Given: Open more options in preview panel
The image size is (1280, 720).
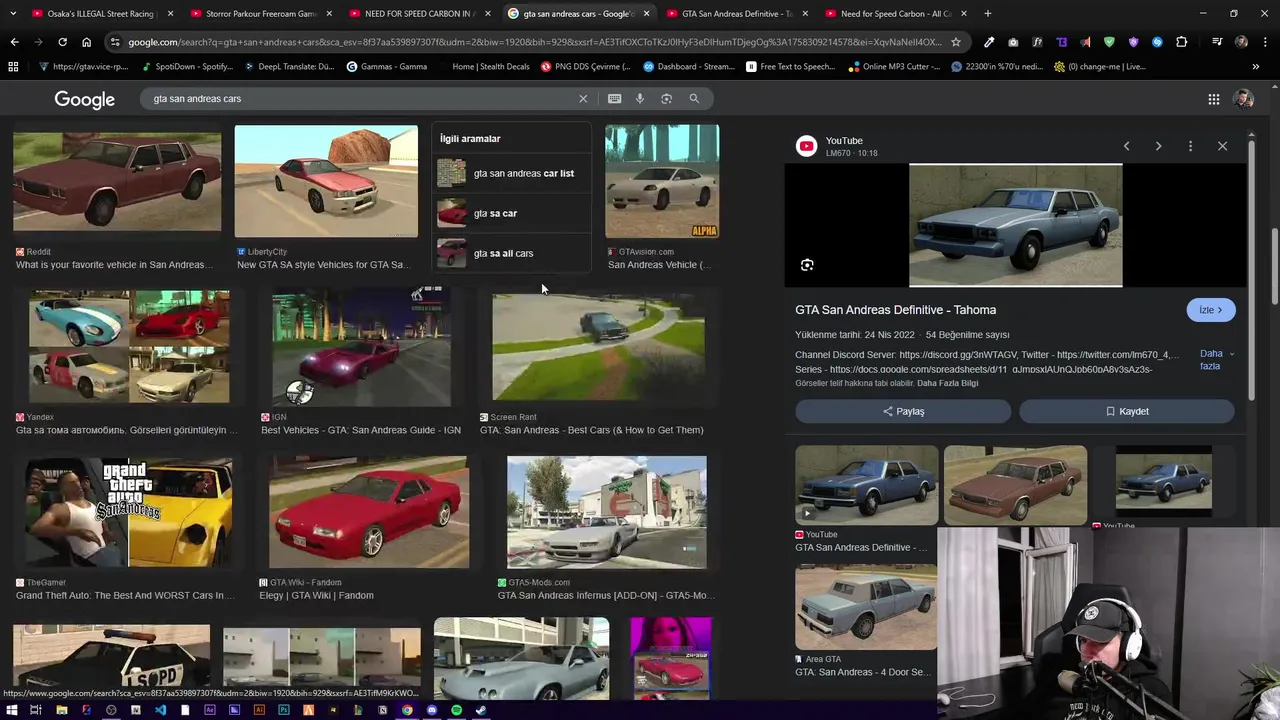Looking at the screenshot, I should point(1190,146).
